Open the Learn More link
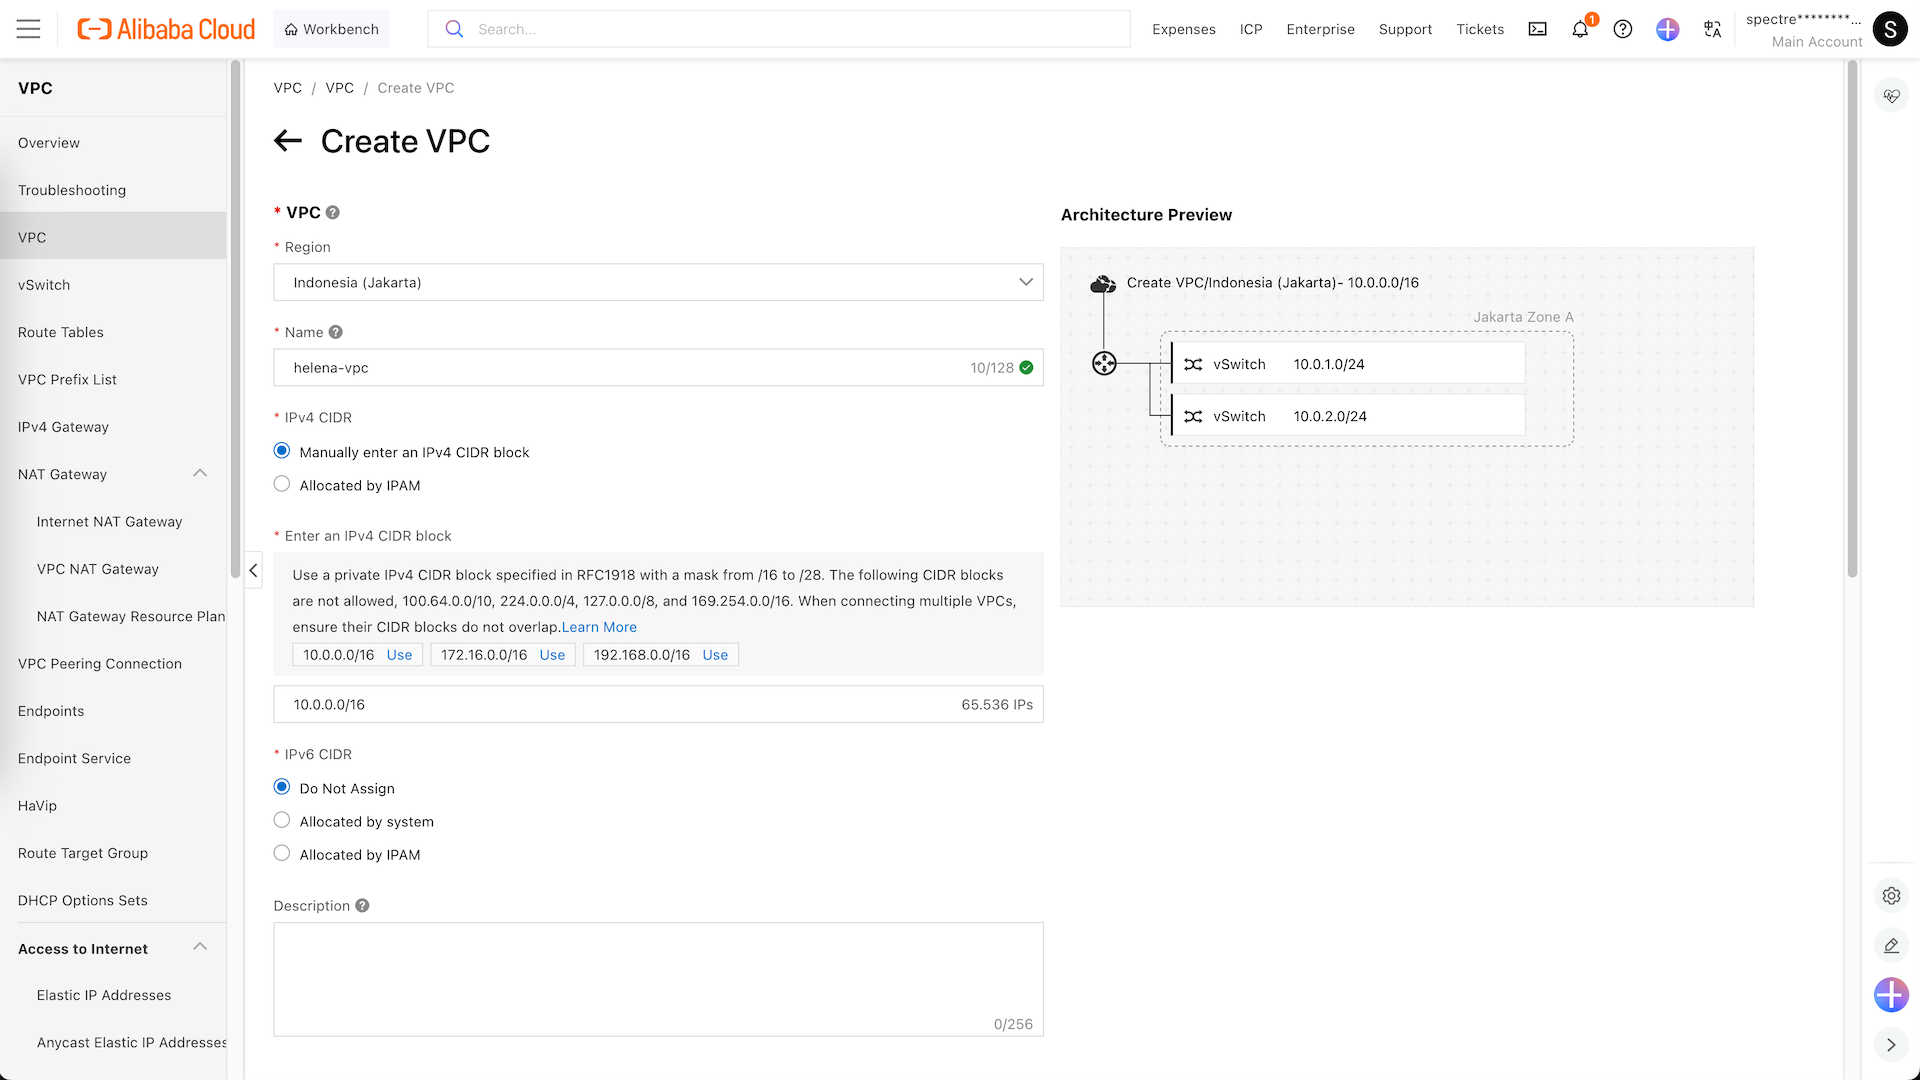The width and height of the screenshot is (1920, 1080). pyautogui.click(x=599, y=627)
